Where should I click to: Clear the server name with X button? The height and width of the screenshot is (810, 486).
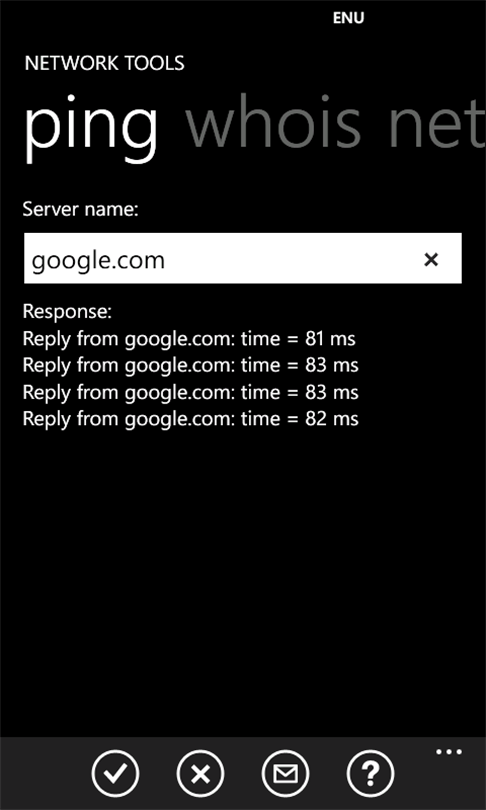(x=431, y=259)
